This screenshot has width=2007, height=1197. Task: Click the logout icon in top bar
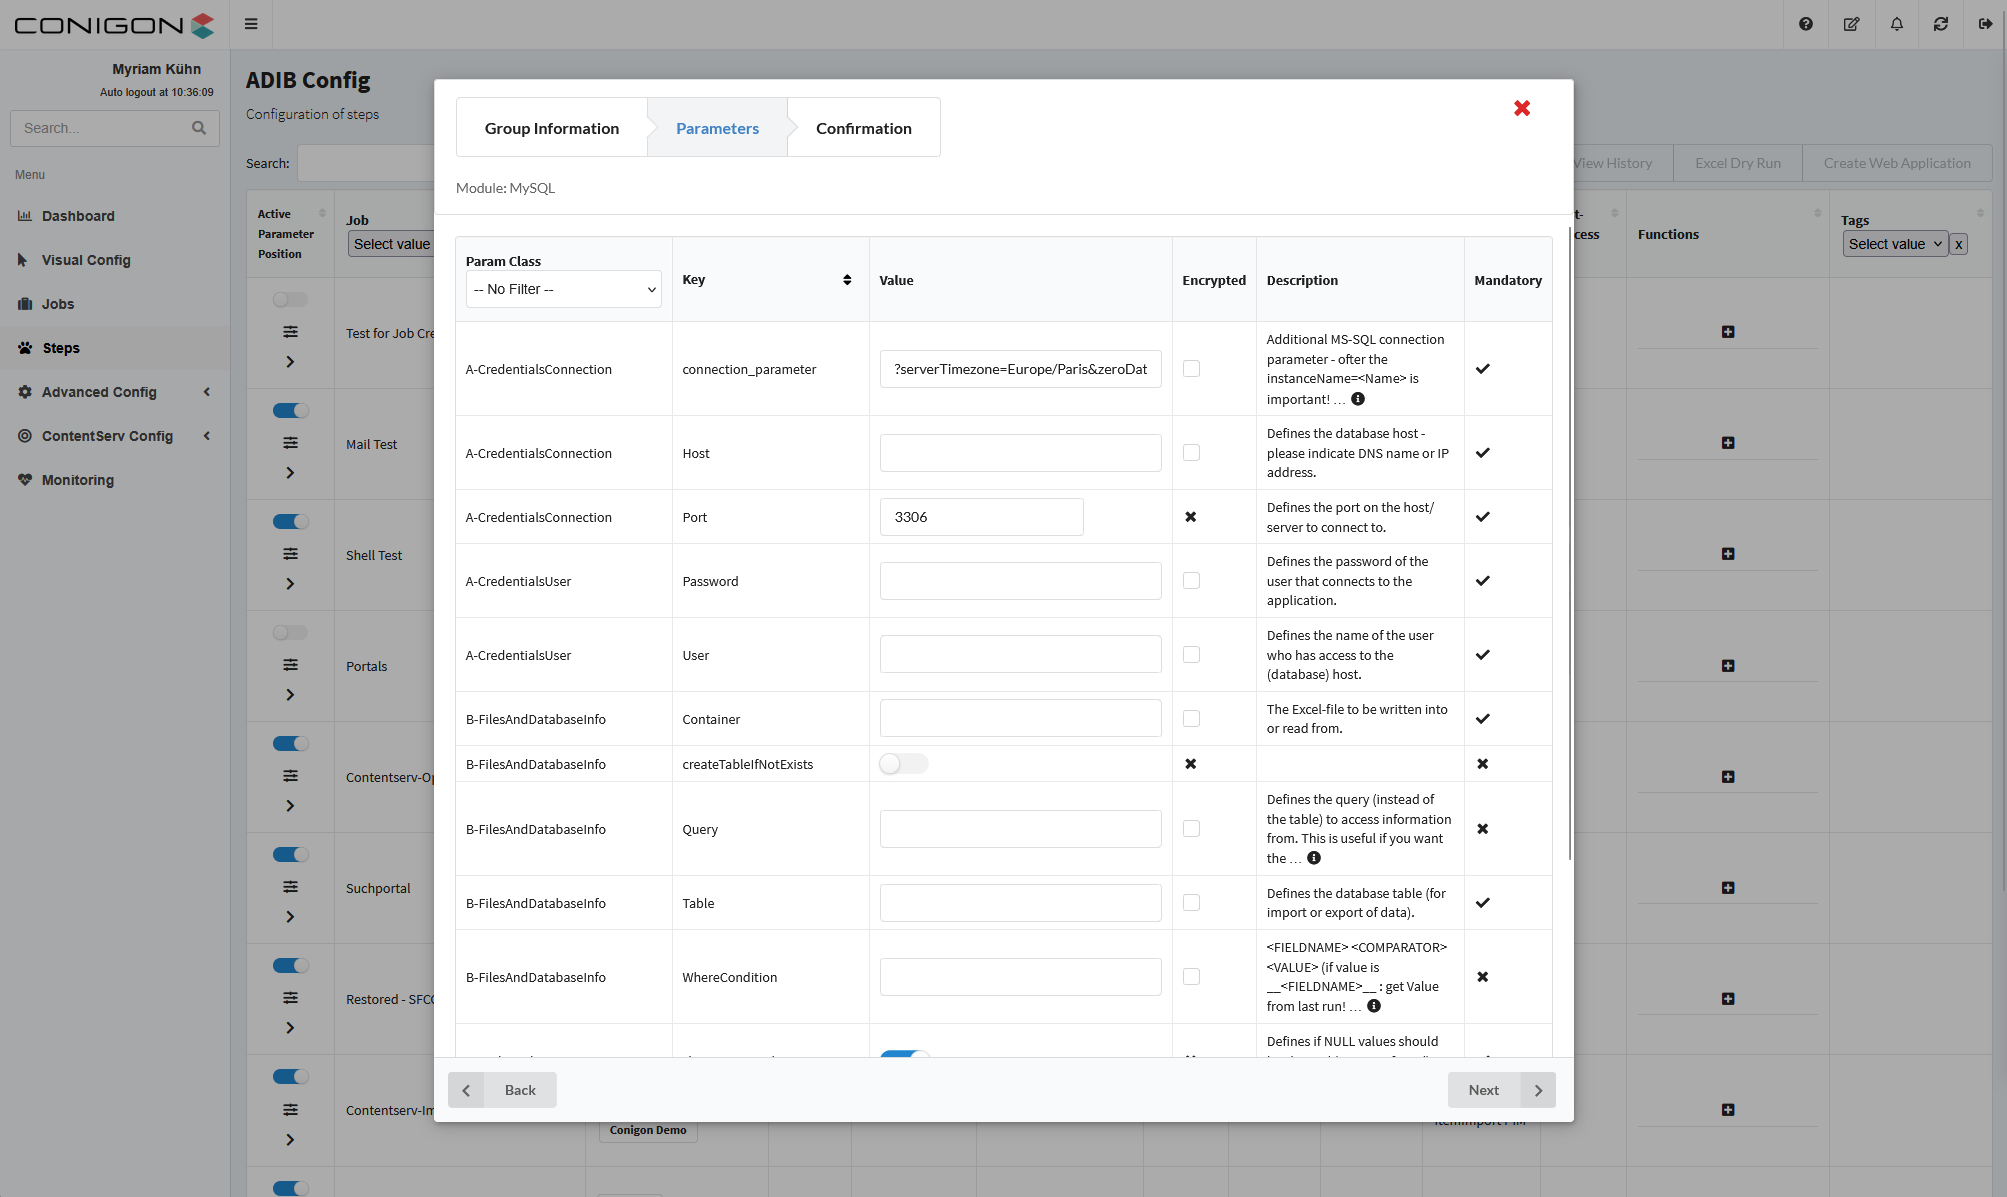pyautogui.click(x=1985, y=24)
